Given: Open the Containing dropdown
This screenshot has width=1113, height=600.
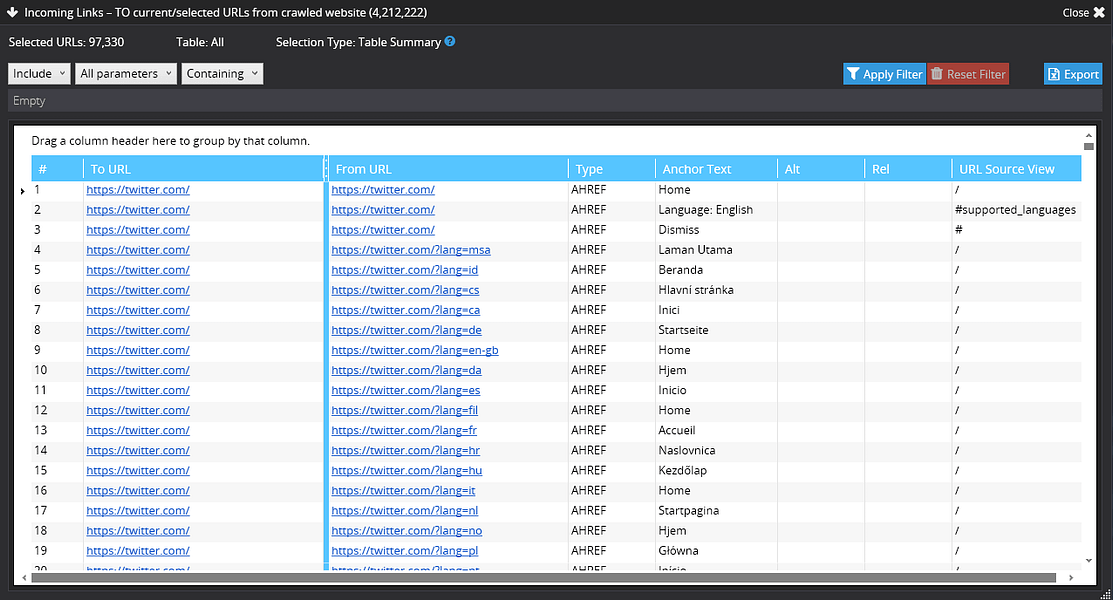Looking at the screenshot, I should 222,74.
